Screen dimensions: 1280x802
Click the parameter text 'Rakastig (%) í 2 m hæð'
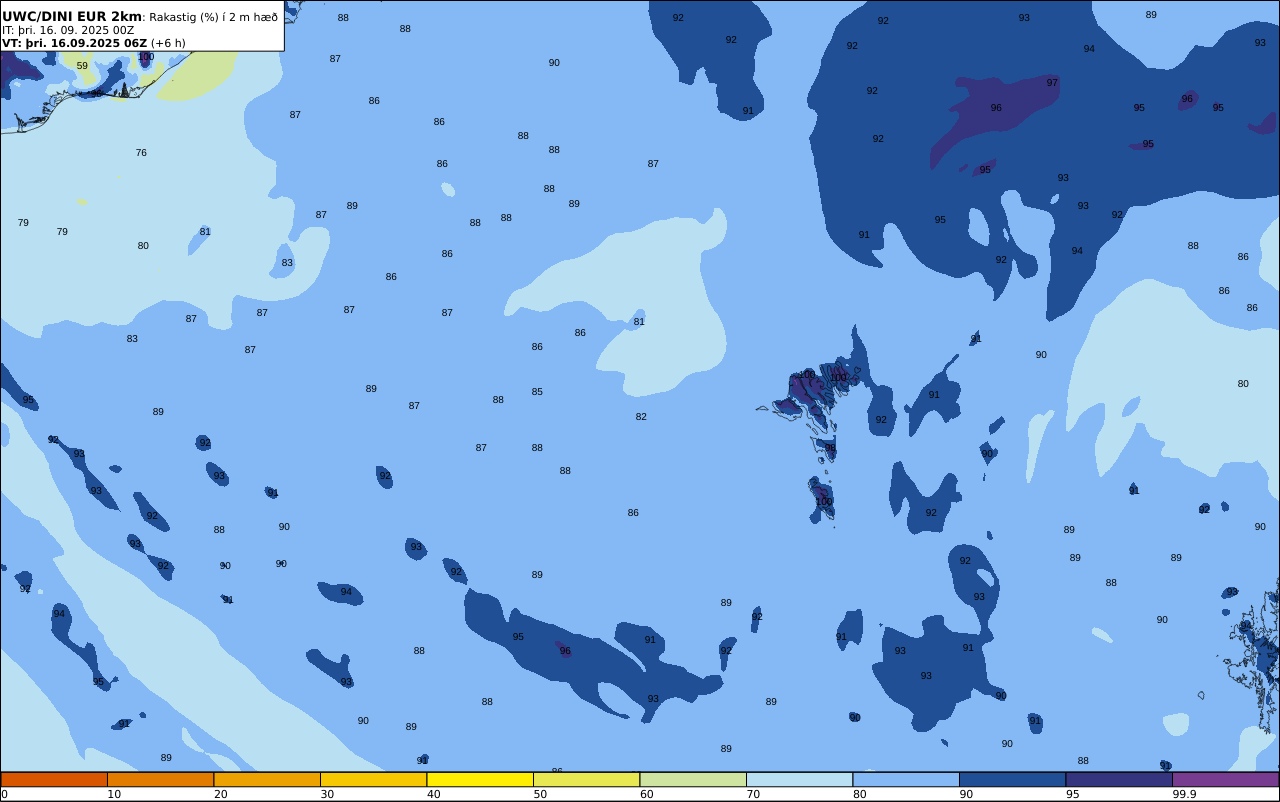pos(214,17)
